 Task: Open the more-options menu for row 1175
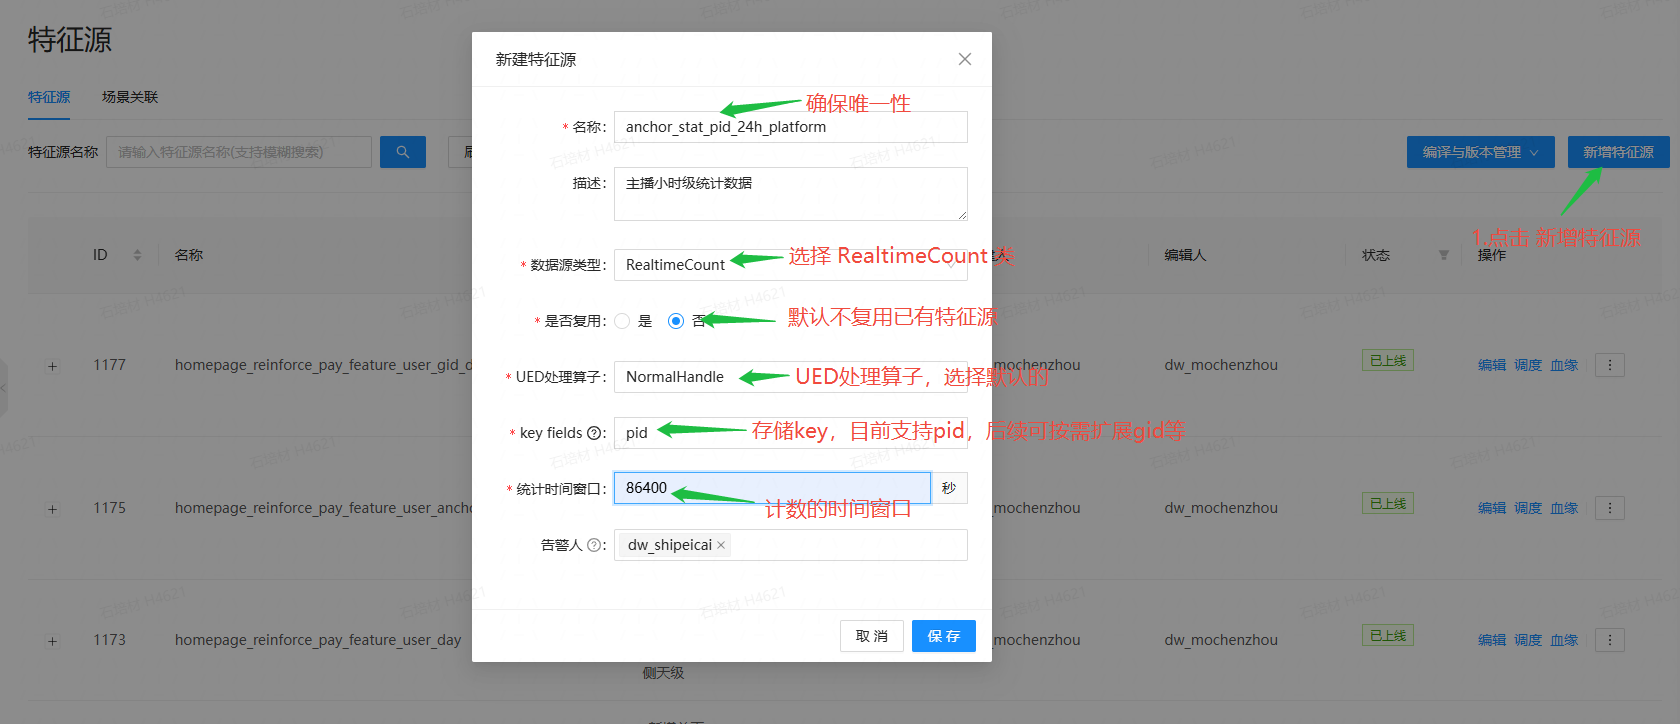pyautogui.click(x=1610, y=508)
